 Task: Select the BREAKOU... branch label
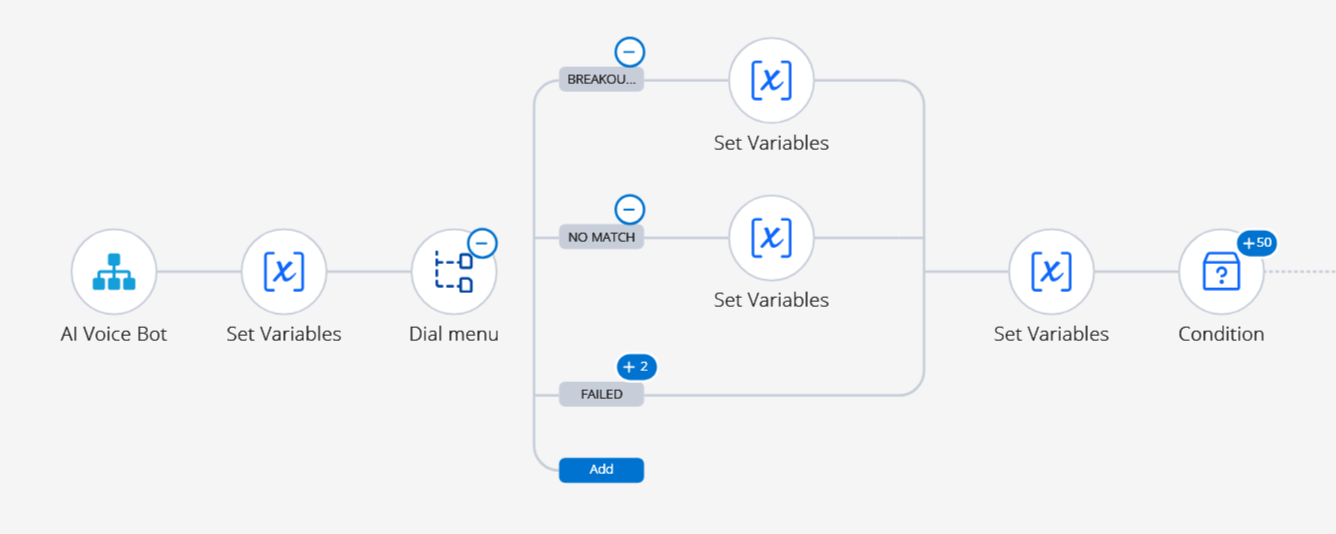click(x=601, y=80)
